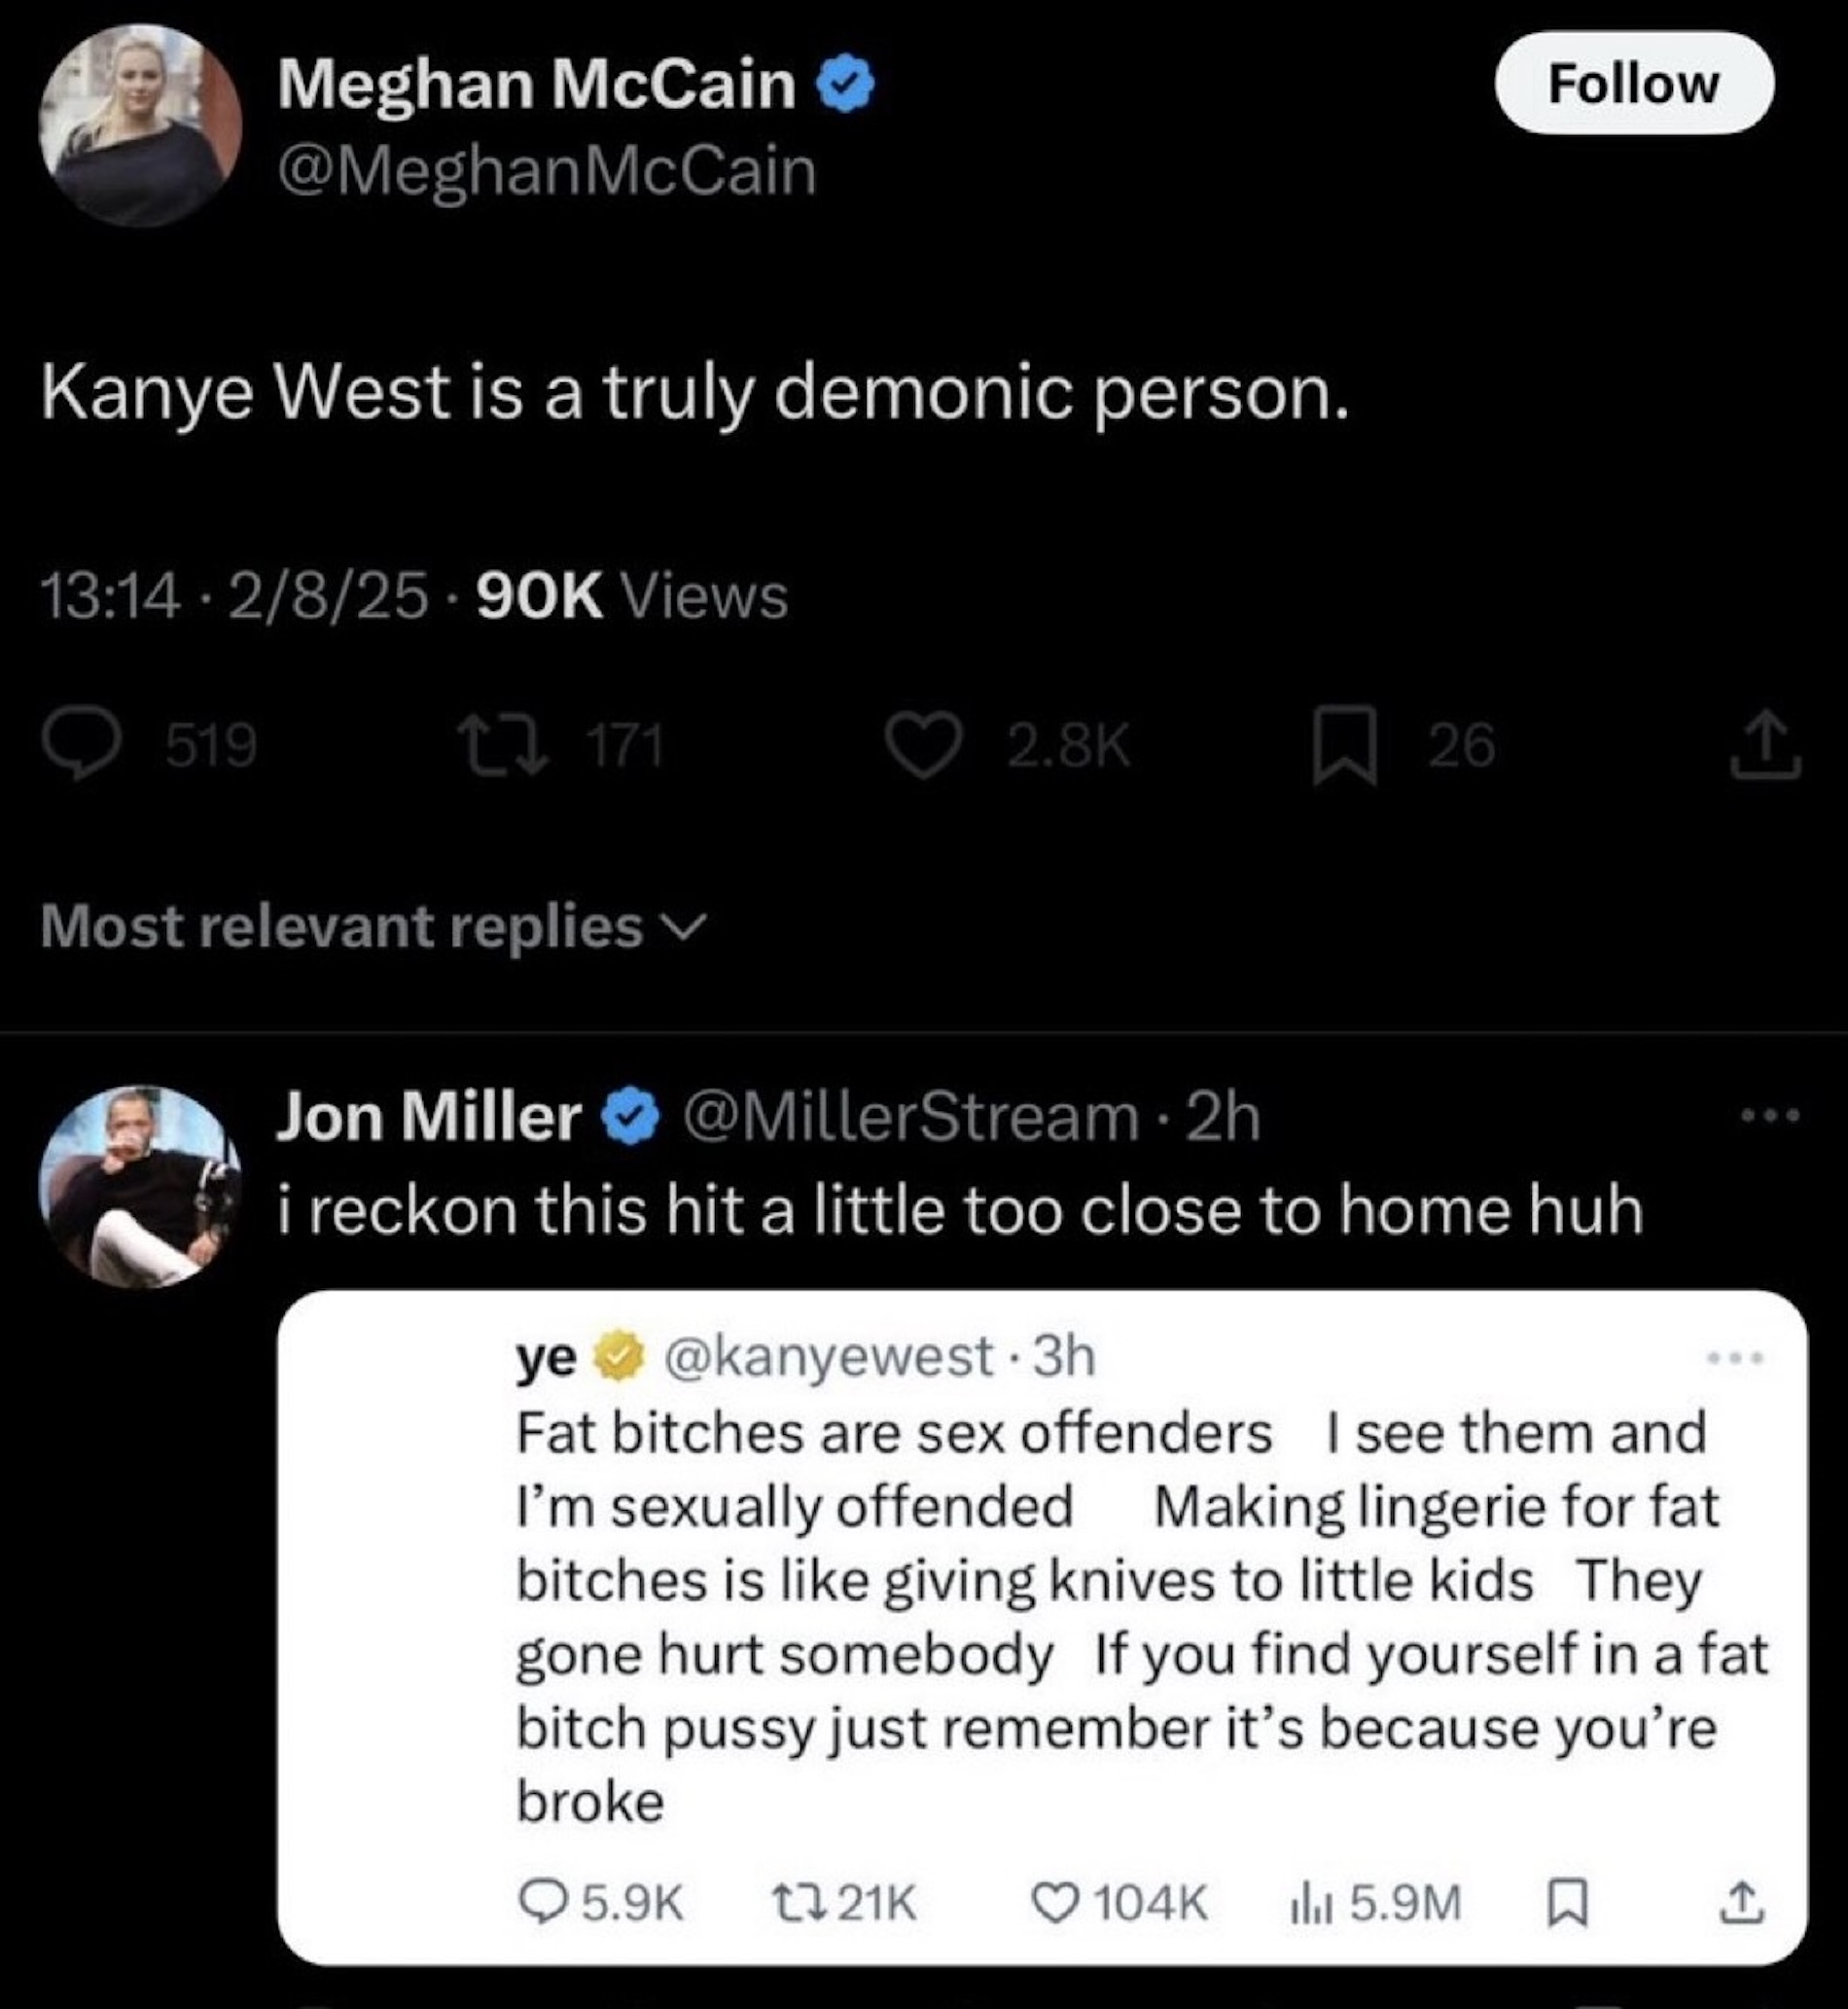Like the quoted ye tweet
1848x2009 pixels.
click(x=1052, y=1902)
